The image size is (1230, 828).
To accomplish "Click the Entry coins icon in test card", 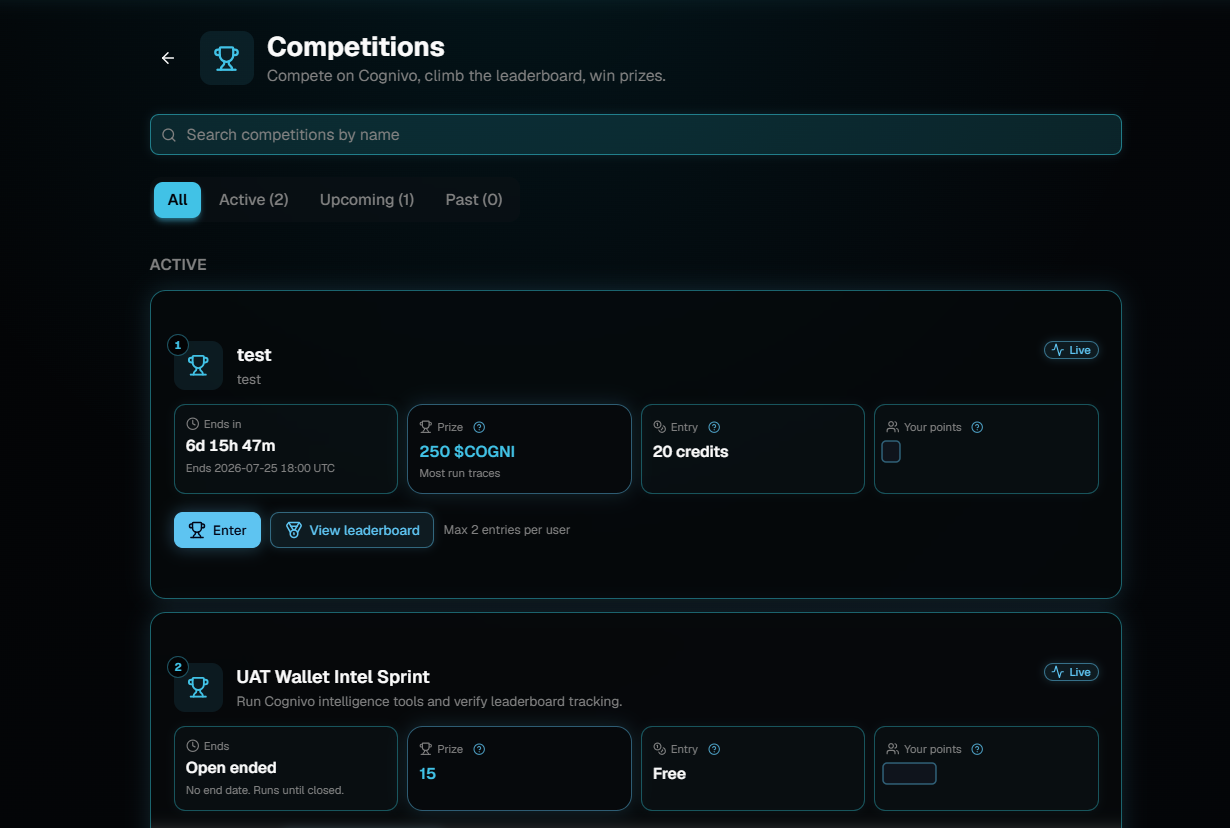I will [x=659, y=427].
